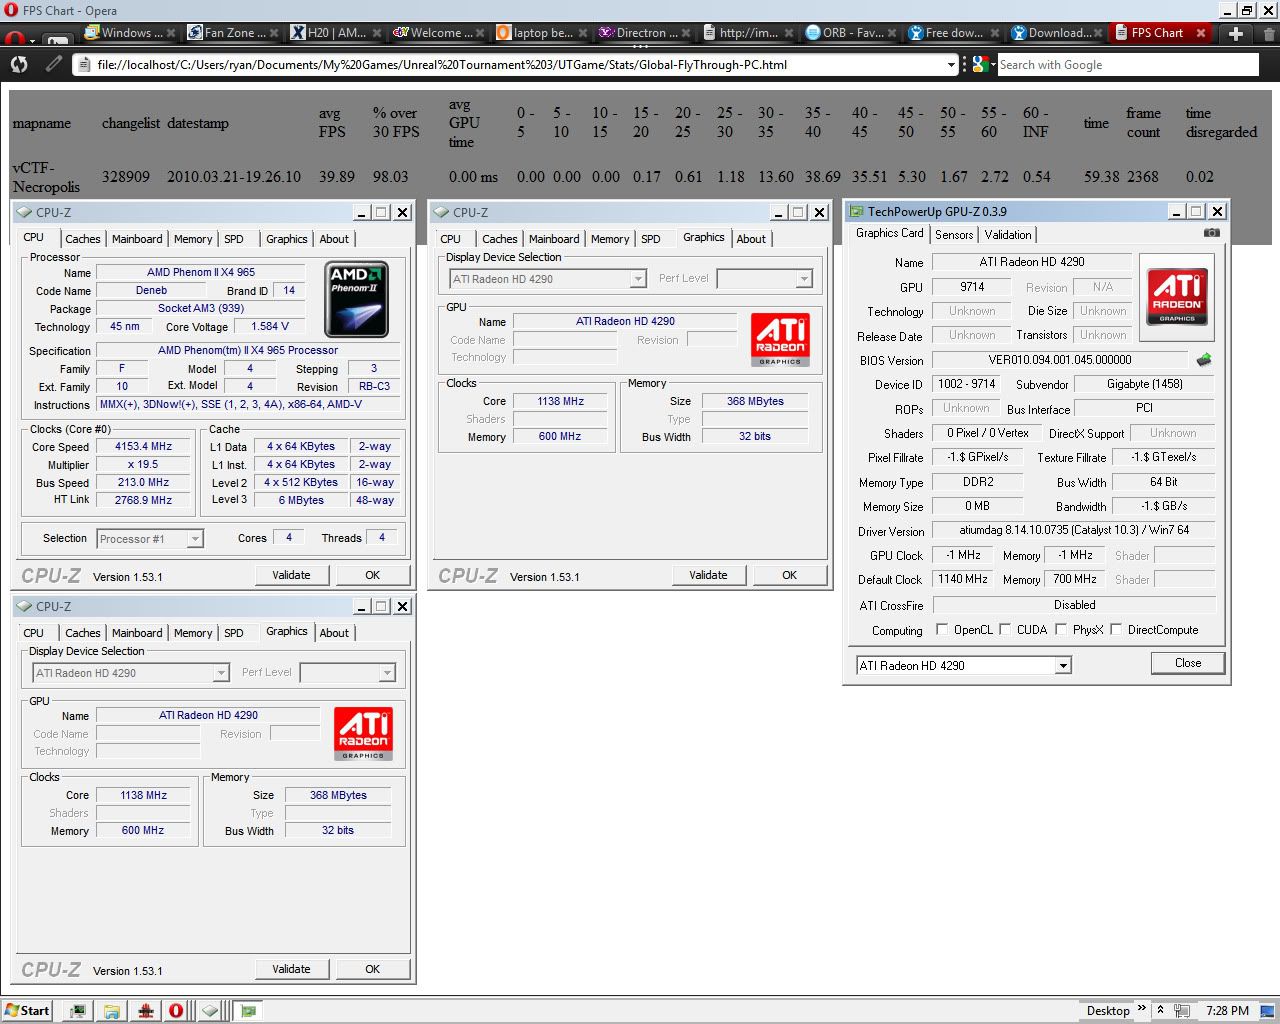Switch to the Sensors tab in GPU-Z
The image size is (1280, 1024).
(x=953, y=235)
